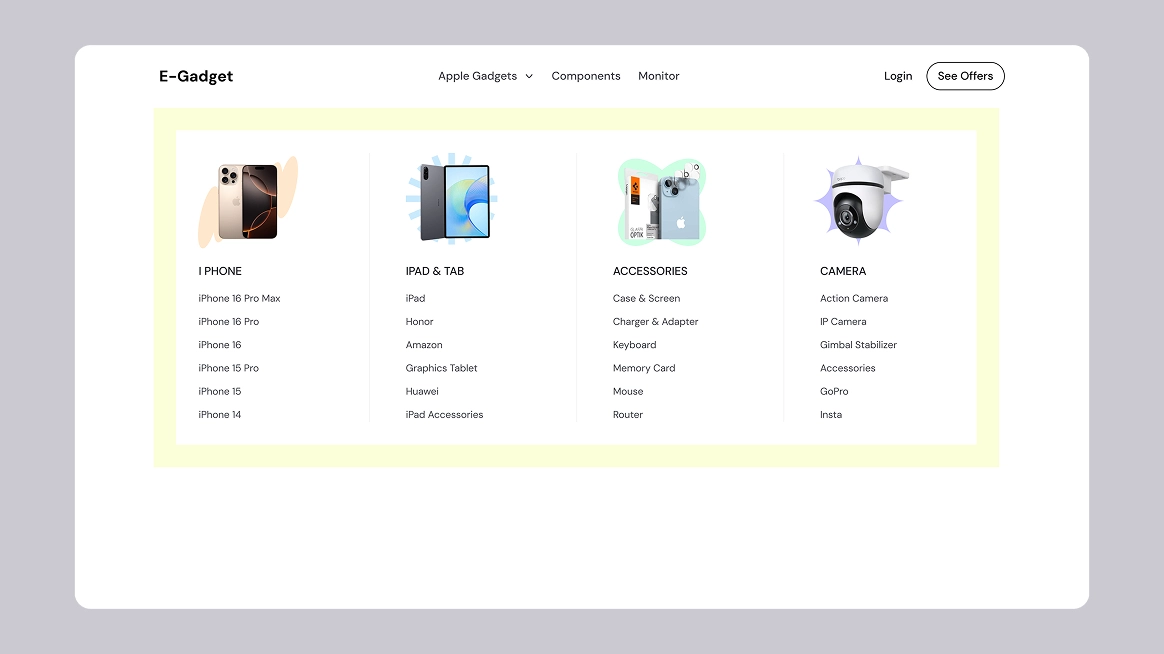Select the Huawei link
Viewport: 1164px width, 654px height.
pos(422,391)
